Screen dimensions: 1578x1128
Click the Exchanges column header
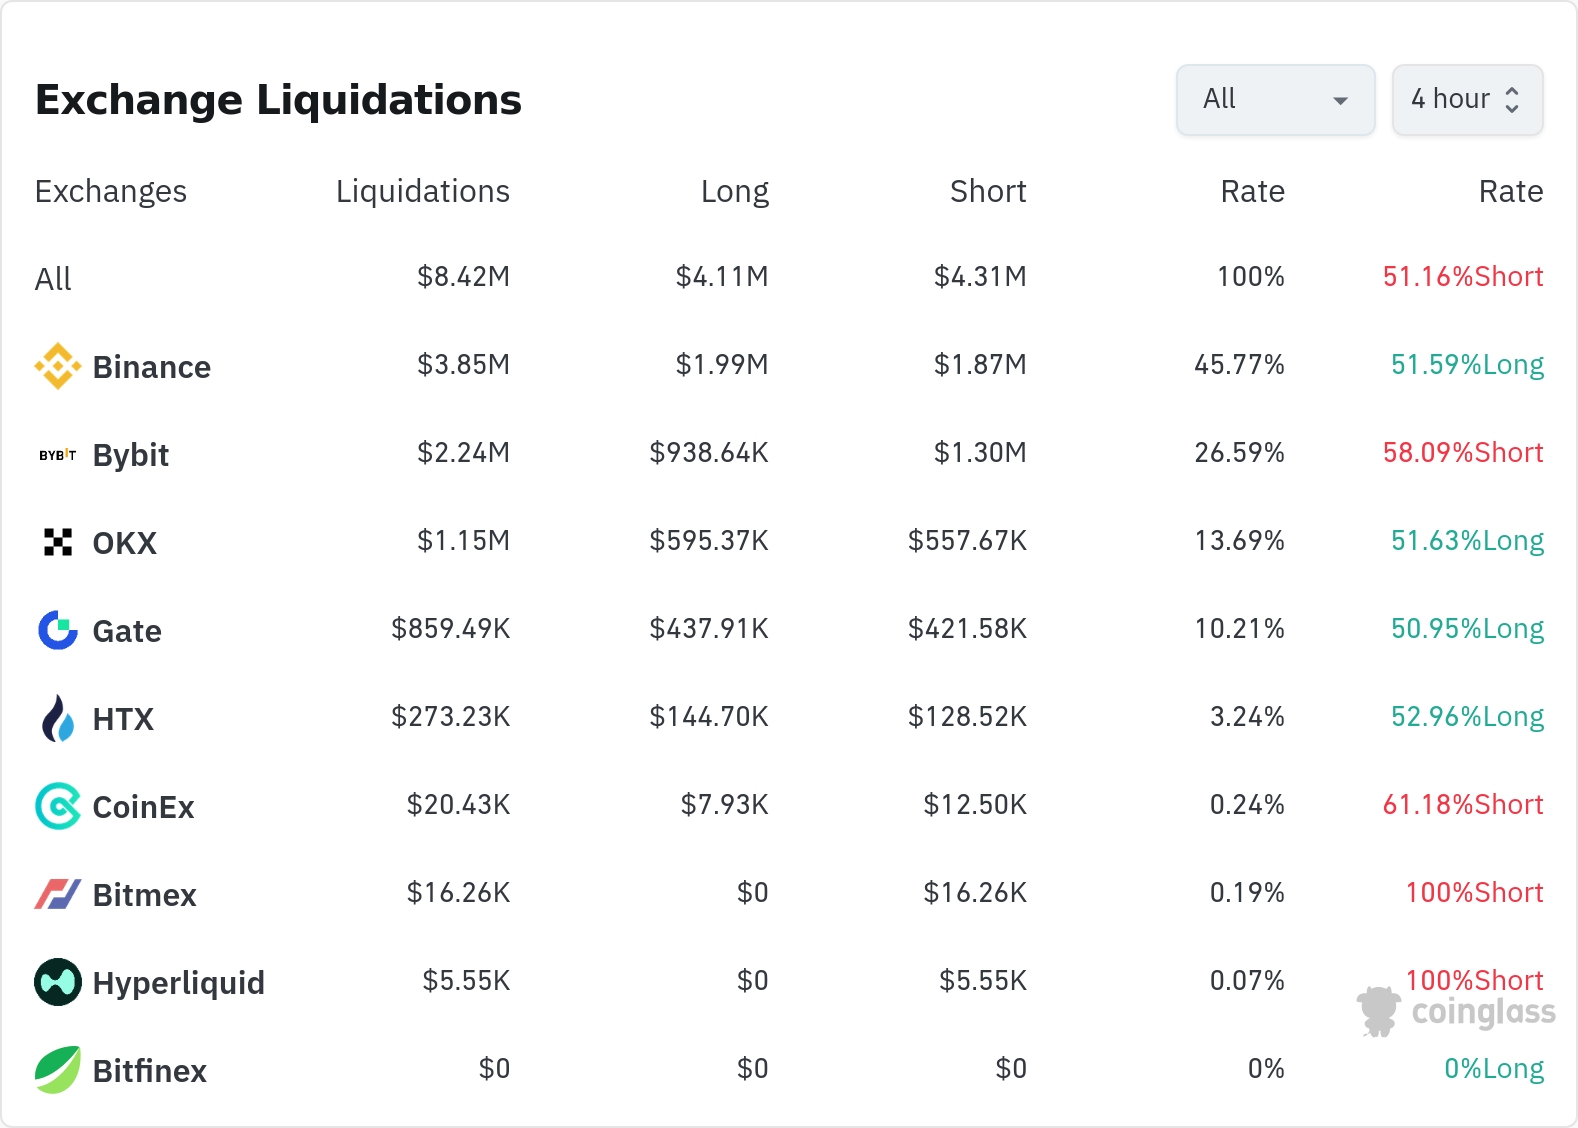tap(111, 191)
